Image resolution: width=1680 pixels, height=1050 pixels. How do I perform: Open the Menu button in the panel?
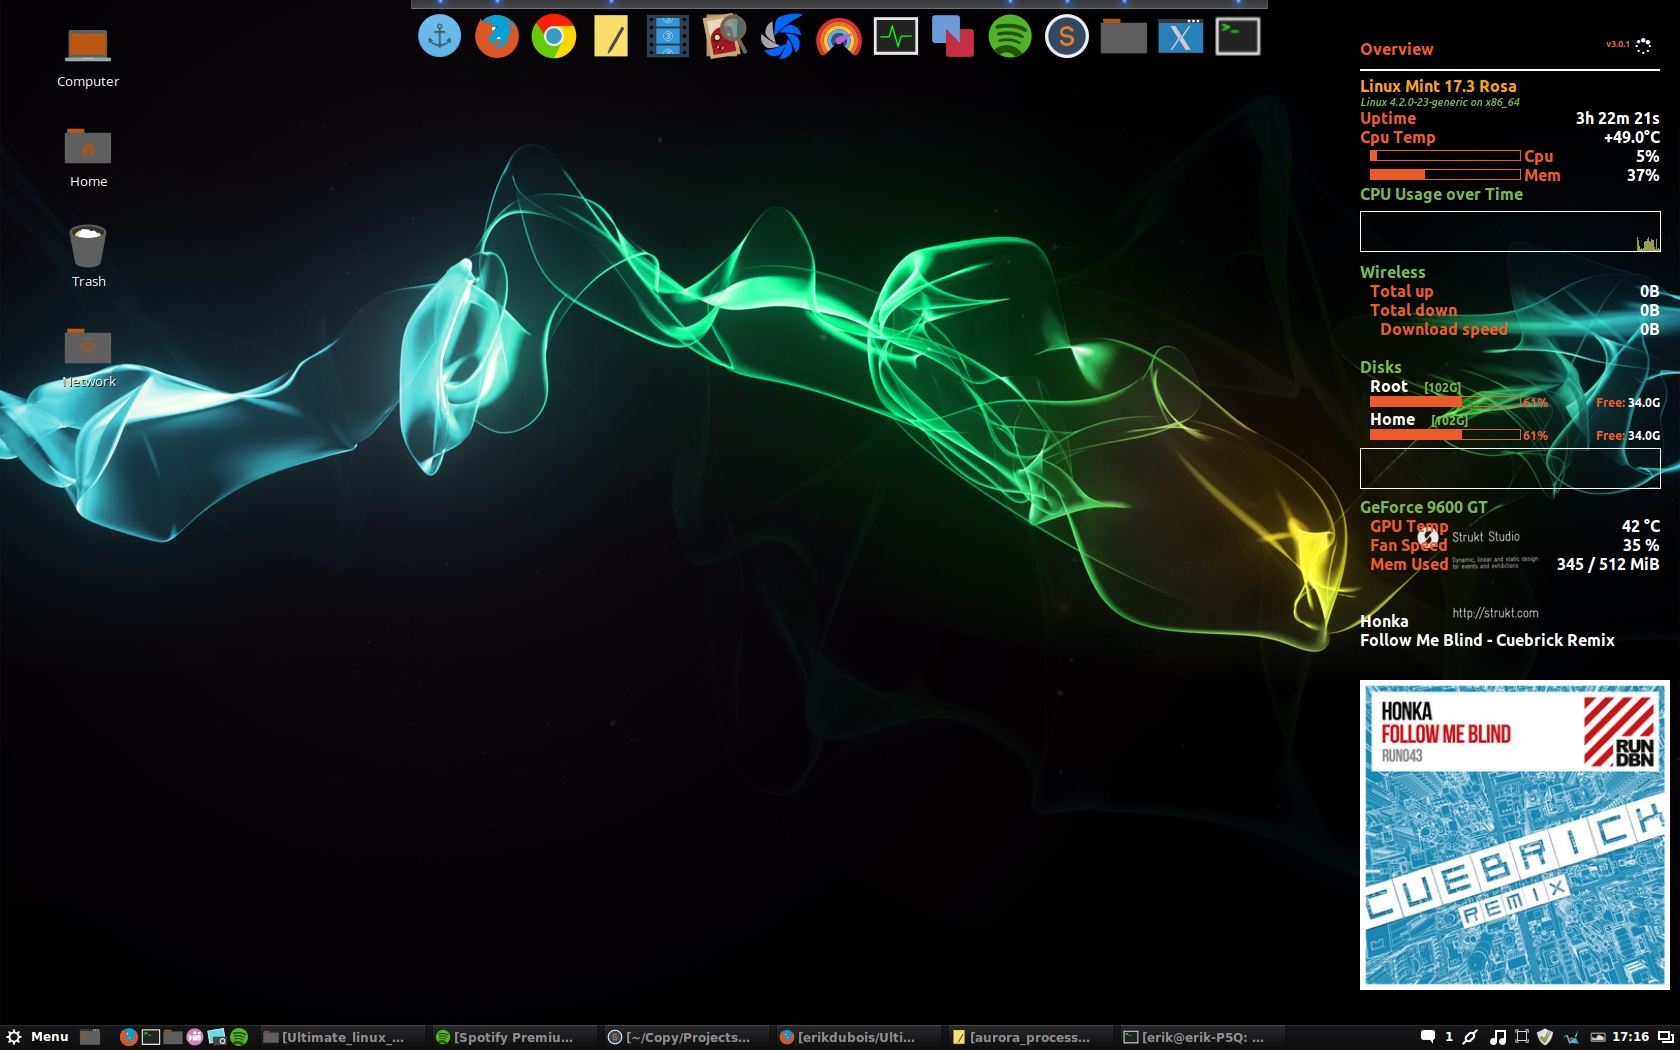click(38, 1037)
